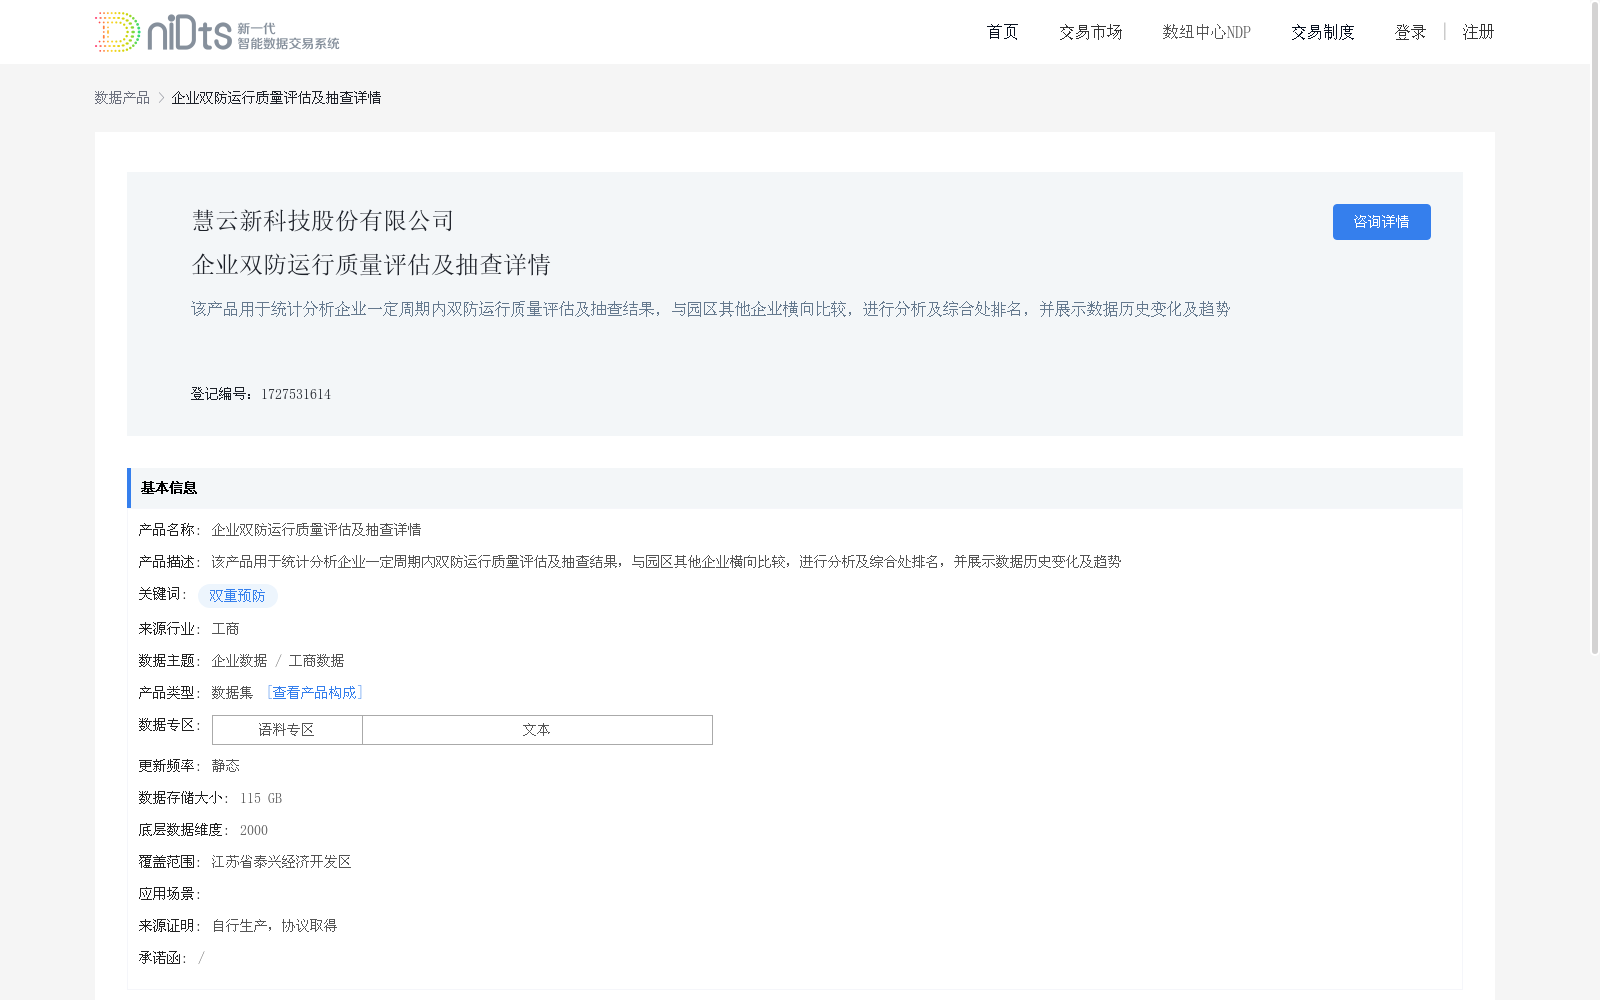
Task: Go to 数据产品 breadcrumb
Action: [x=122, y=97]
